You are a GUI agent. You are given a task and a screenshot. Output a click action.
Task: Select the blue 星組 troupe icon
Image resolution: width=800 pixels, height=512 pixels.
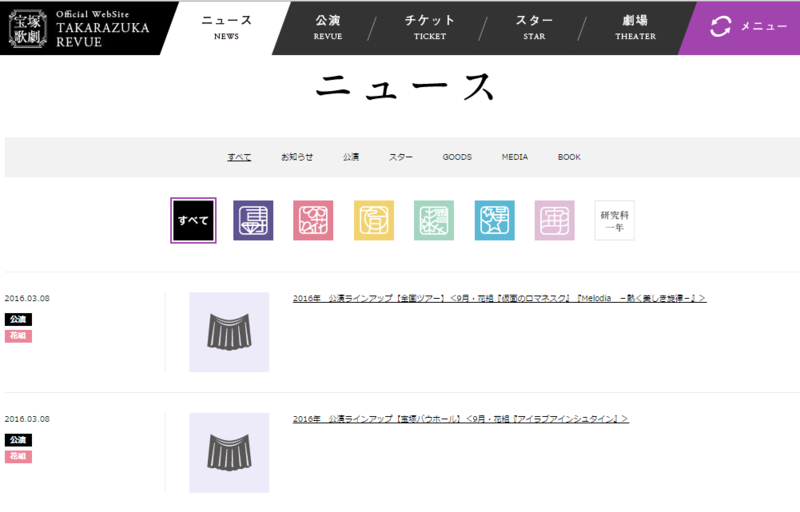point(494,220)
